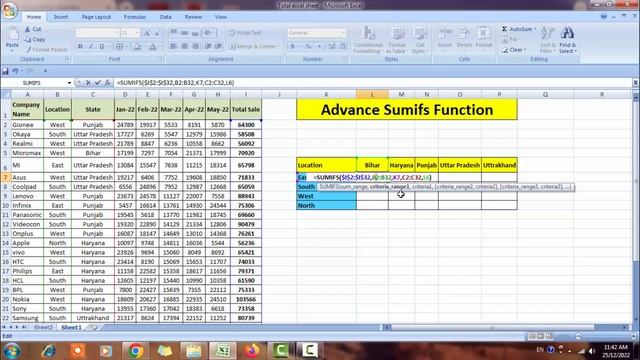
Task: Click the Save icon in Quick Access
Action: pyautogui.click(x=5, y=71)
